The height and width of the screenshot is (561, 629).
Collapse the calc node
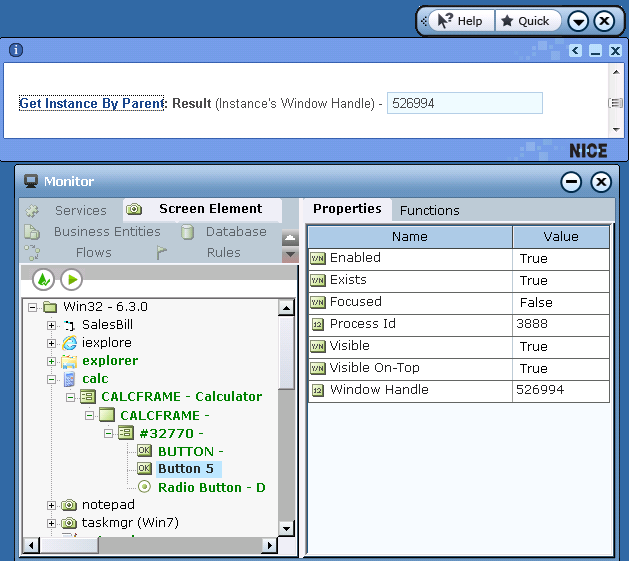point(51,379)
